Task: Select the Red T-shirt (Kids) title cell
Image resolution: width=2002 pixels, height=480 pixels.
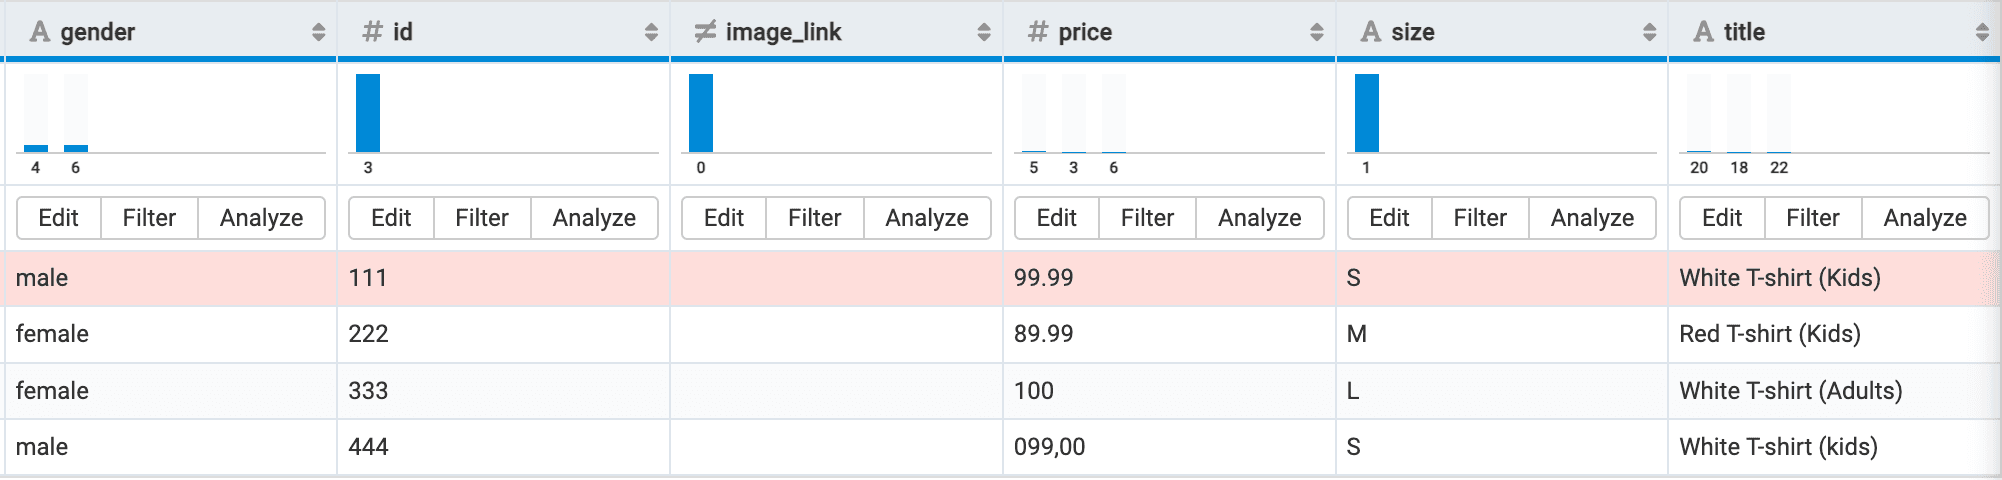Action: 1769,334
